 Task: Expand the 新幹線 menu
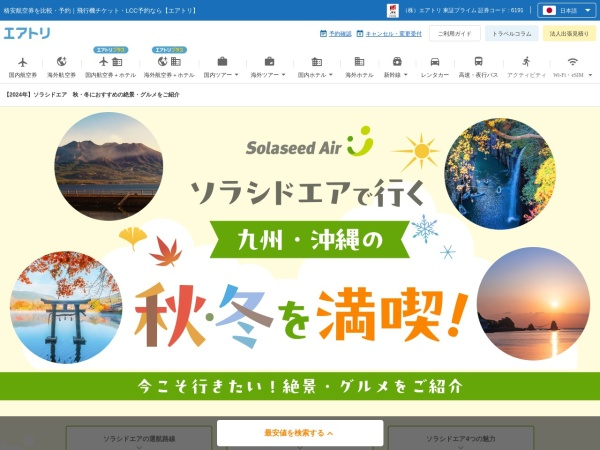point(406,75)
